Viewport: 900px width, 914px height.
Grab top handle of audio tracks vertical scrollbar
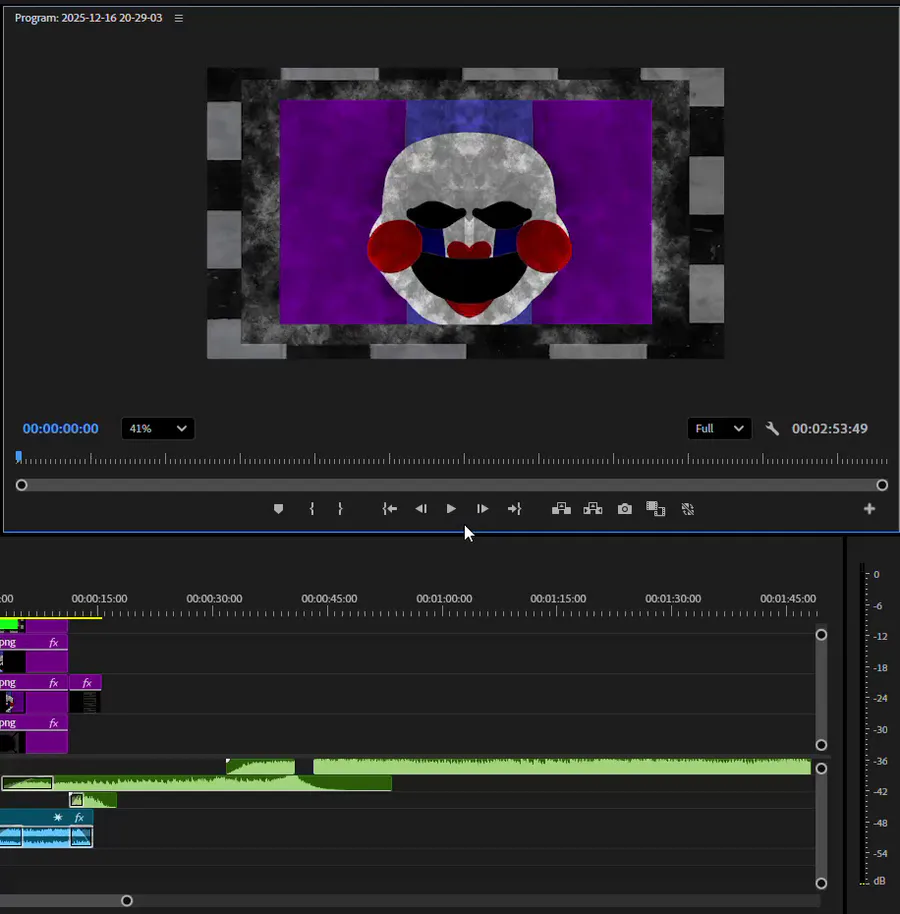pos(821,769)
